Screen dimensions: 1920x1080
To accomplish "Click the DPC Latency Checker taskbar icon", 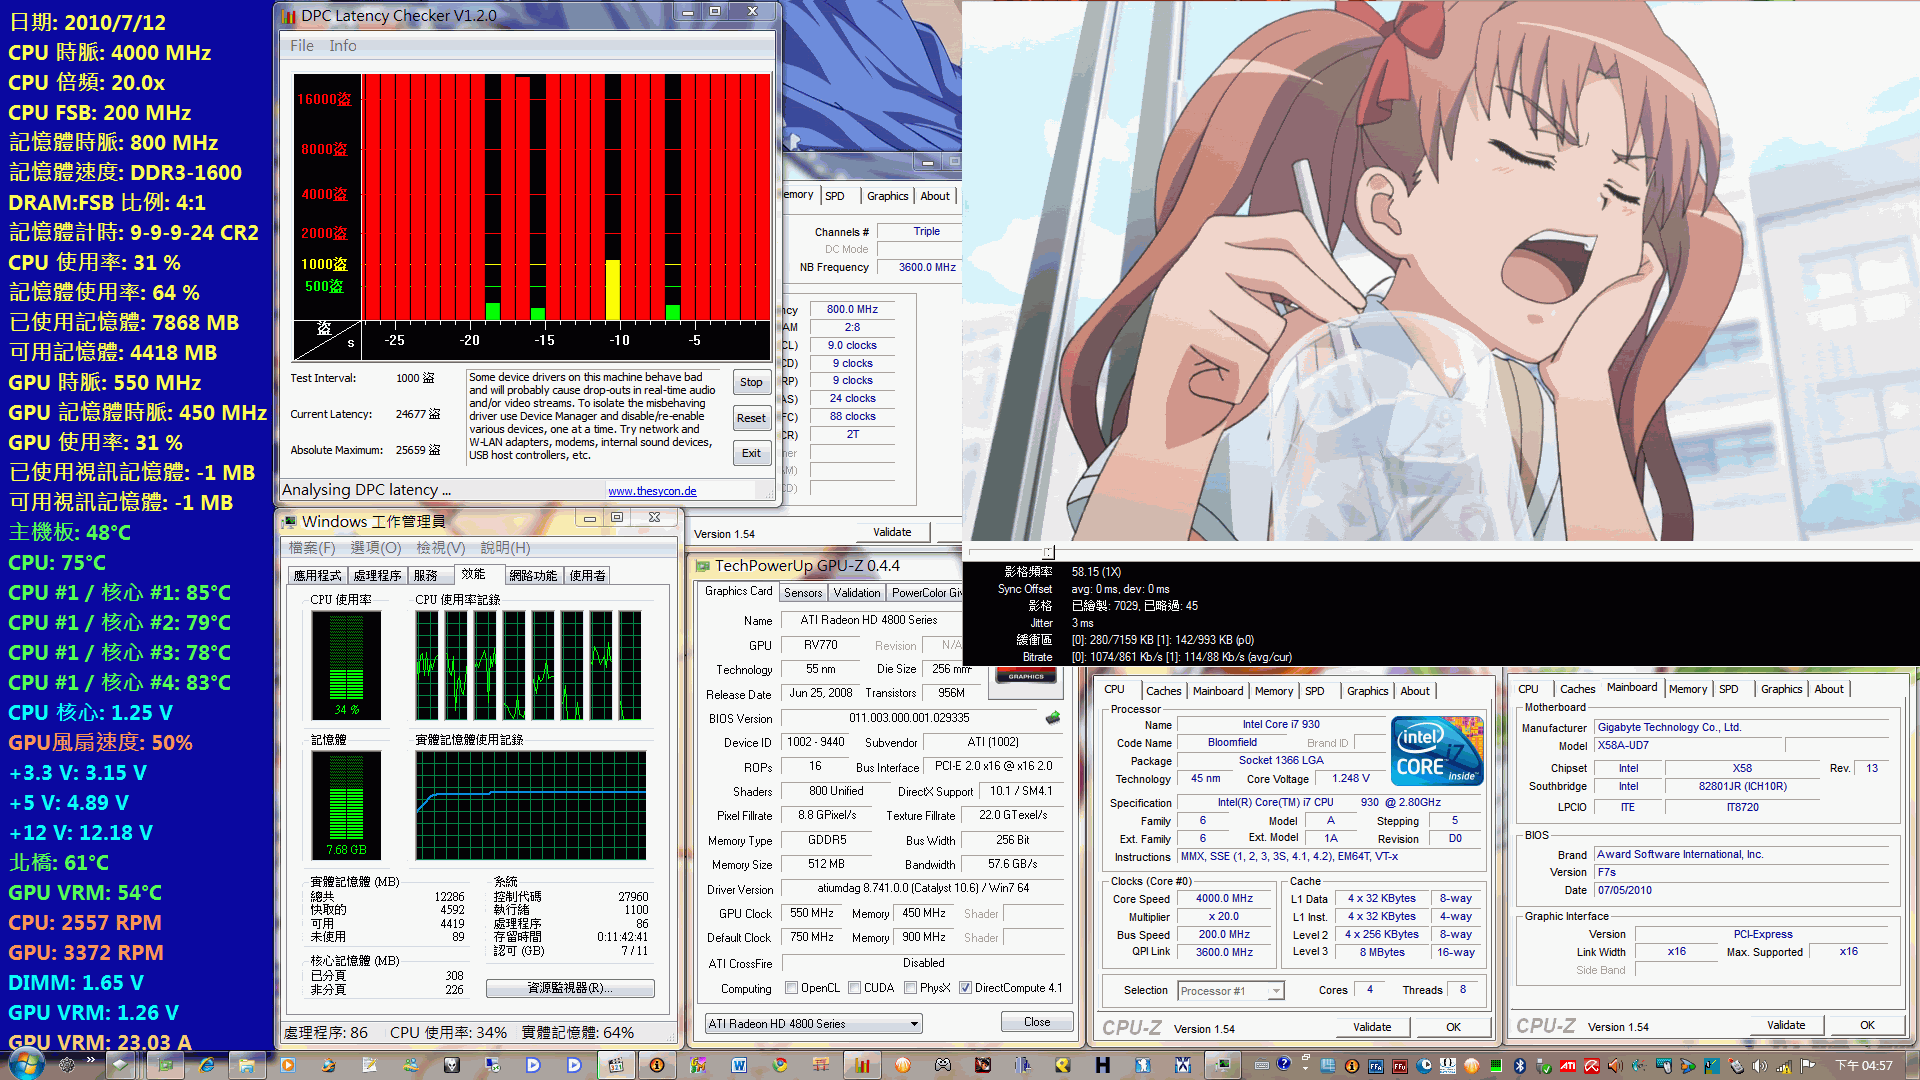I will (x=861, y=1065).
